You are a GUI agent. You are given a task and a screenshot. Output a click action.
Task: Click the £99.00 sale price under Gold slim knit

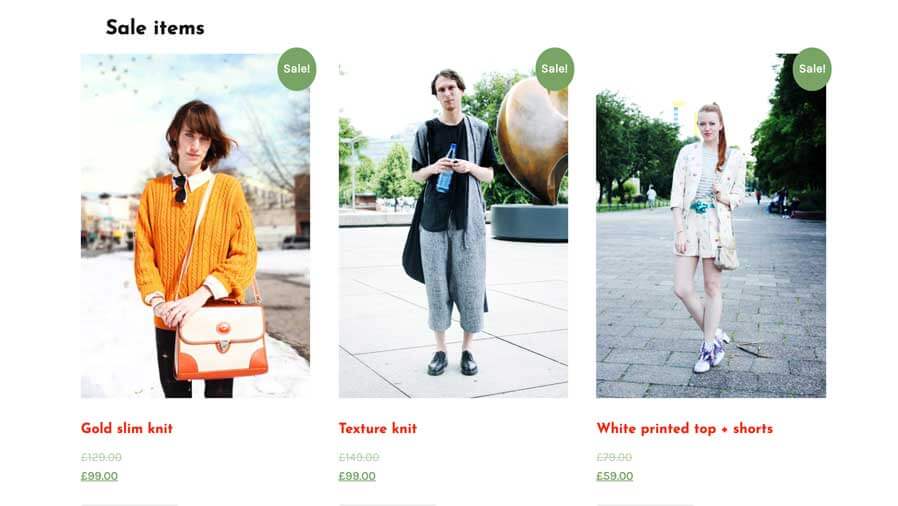click(x=99, y=476)
